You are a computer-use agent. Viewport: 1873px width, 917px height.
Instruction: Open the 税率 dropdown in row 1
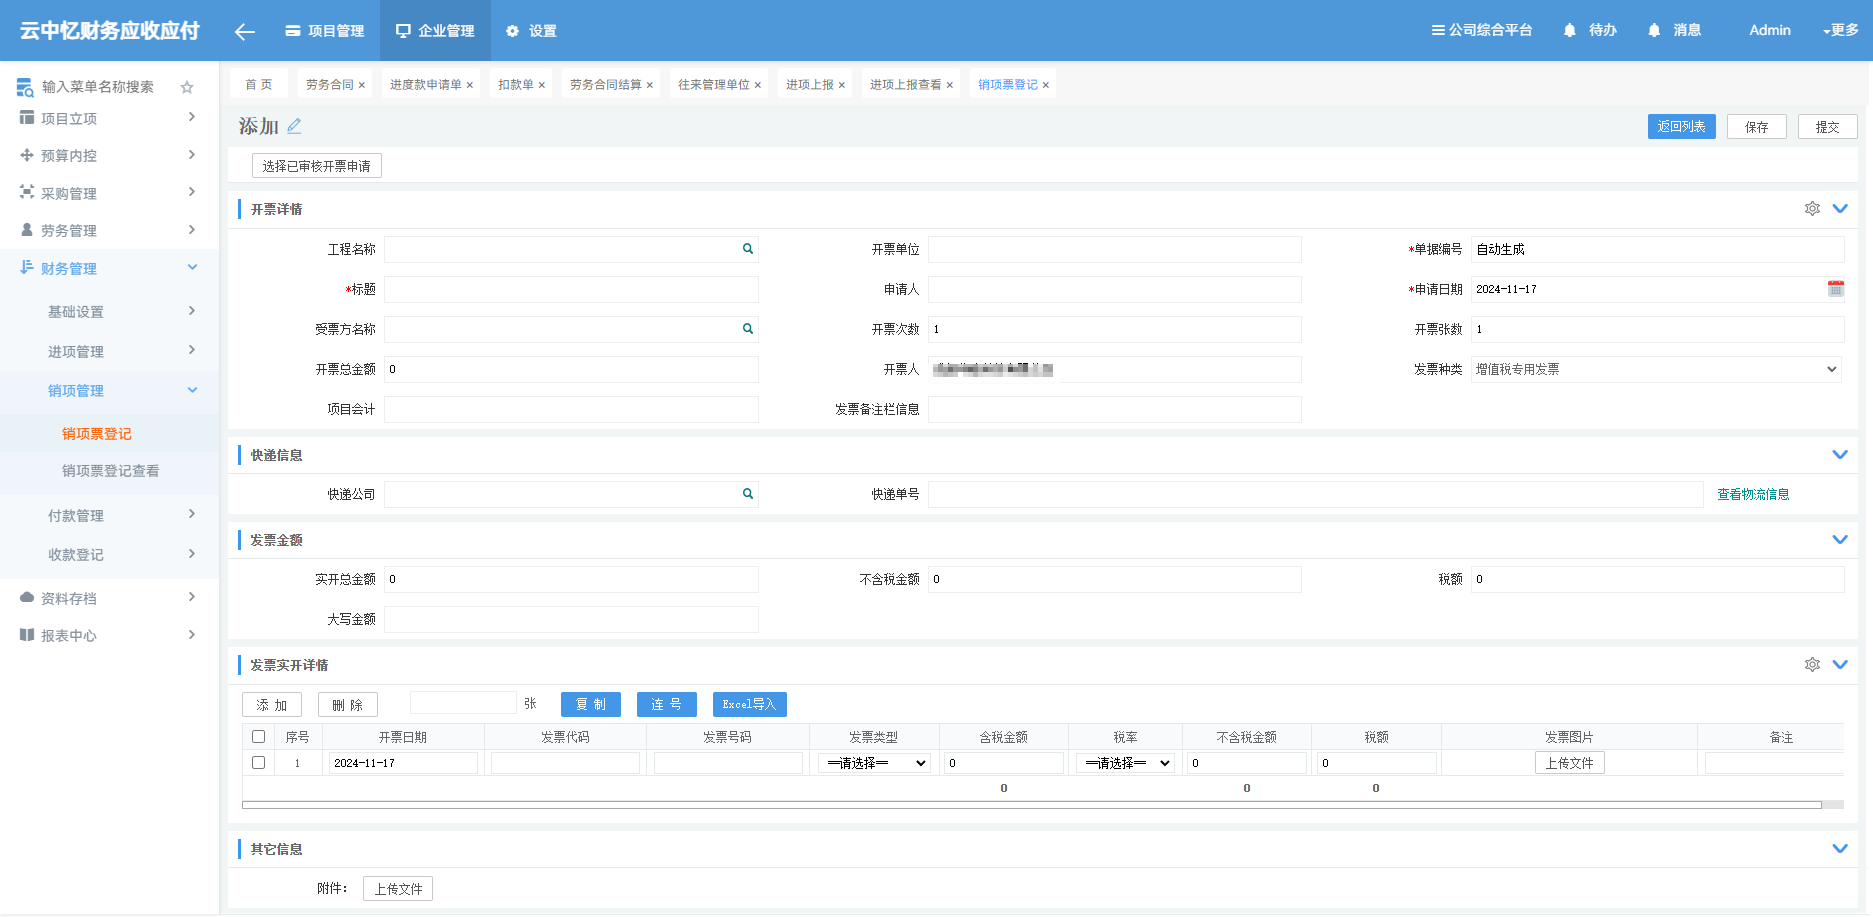tap(1125, 763)
